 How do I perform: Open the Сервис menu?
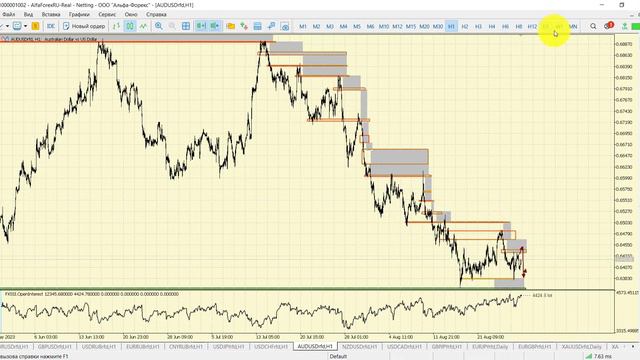[x=107, y=14]
